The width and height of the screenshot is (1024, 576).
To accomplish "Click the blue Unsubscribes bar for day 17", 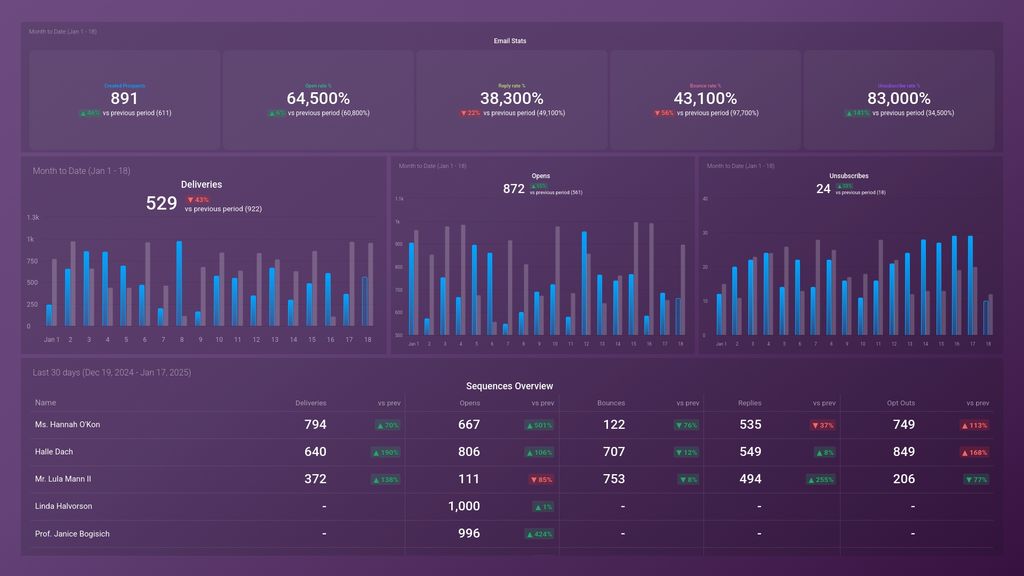I will 970,285.
